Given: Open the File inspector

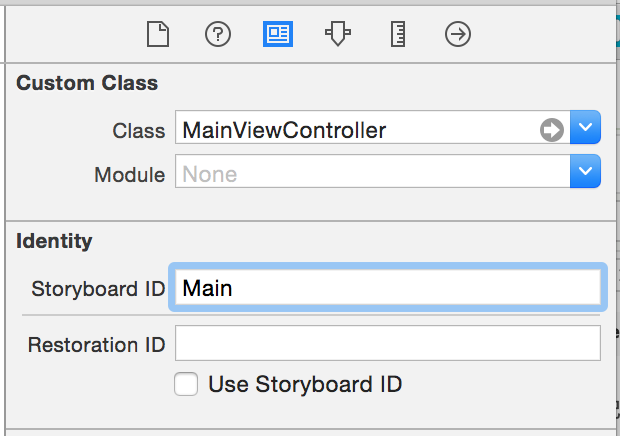Looking at the screenshot, I should (158, 34).
